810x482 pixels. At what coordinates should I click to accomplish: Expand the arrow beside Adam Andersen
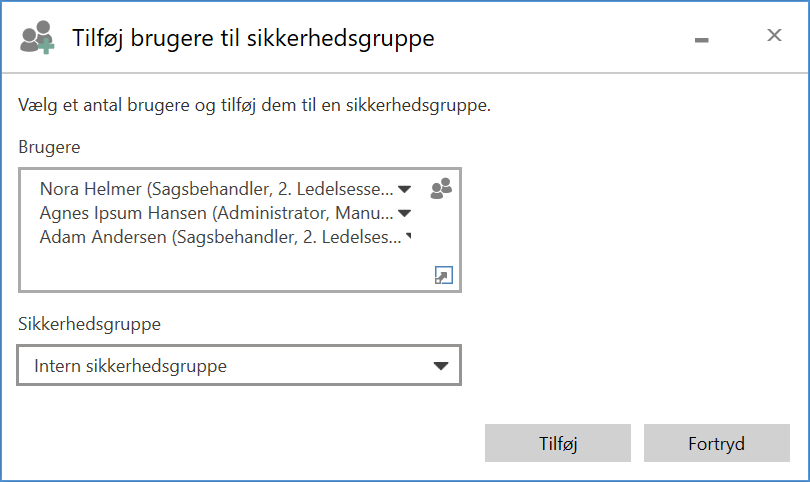click(x=408, y=237)
